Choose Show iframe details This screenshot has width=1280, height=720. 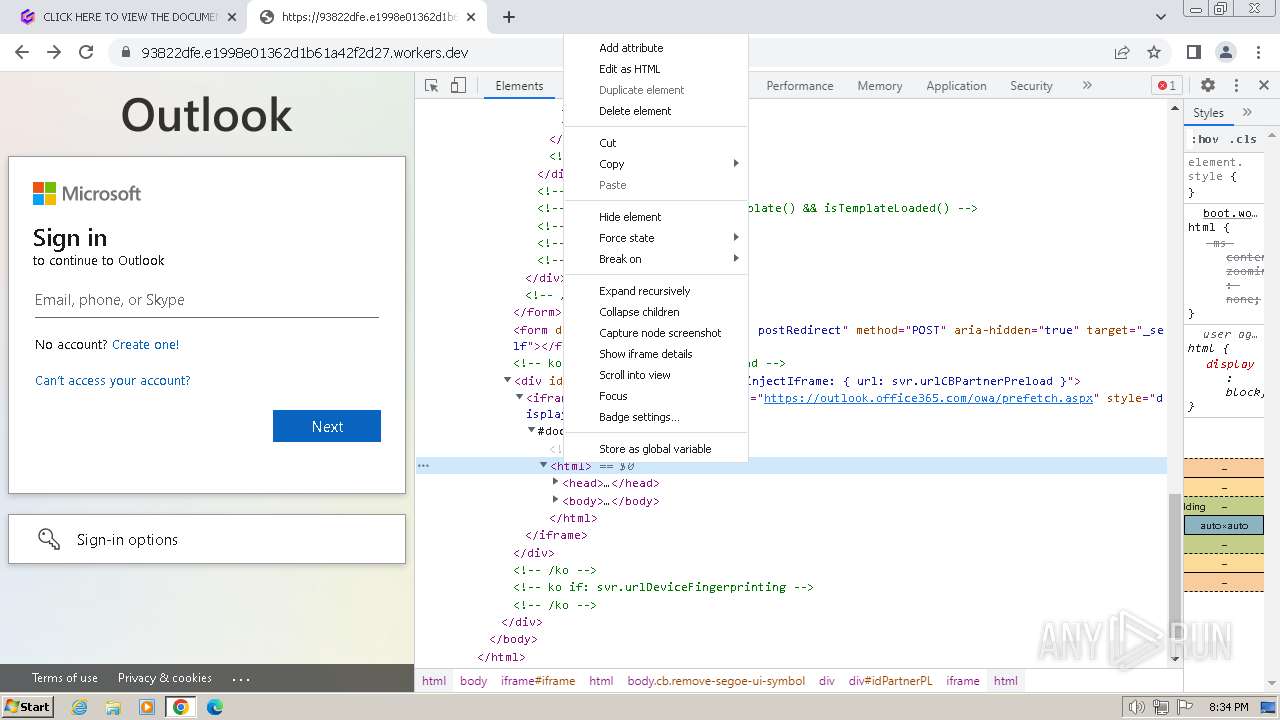(x=656, y=354)
